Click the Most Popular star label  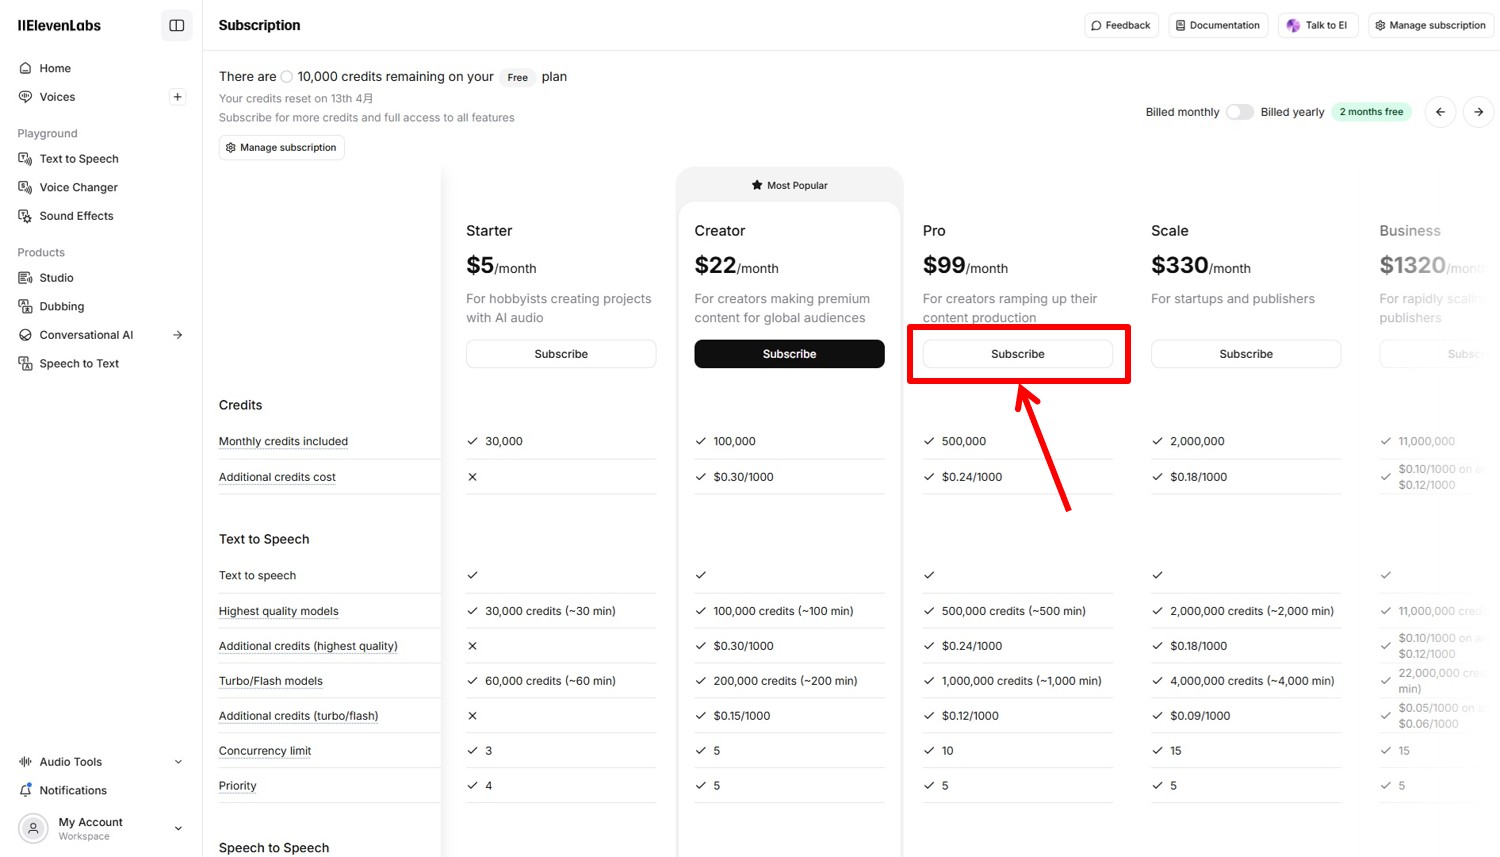[789, 185]
